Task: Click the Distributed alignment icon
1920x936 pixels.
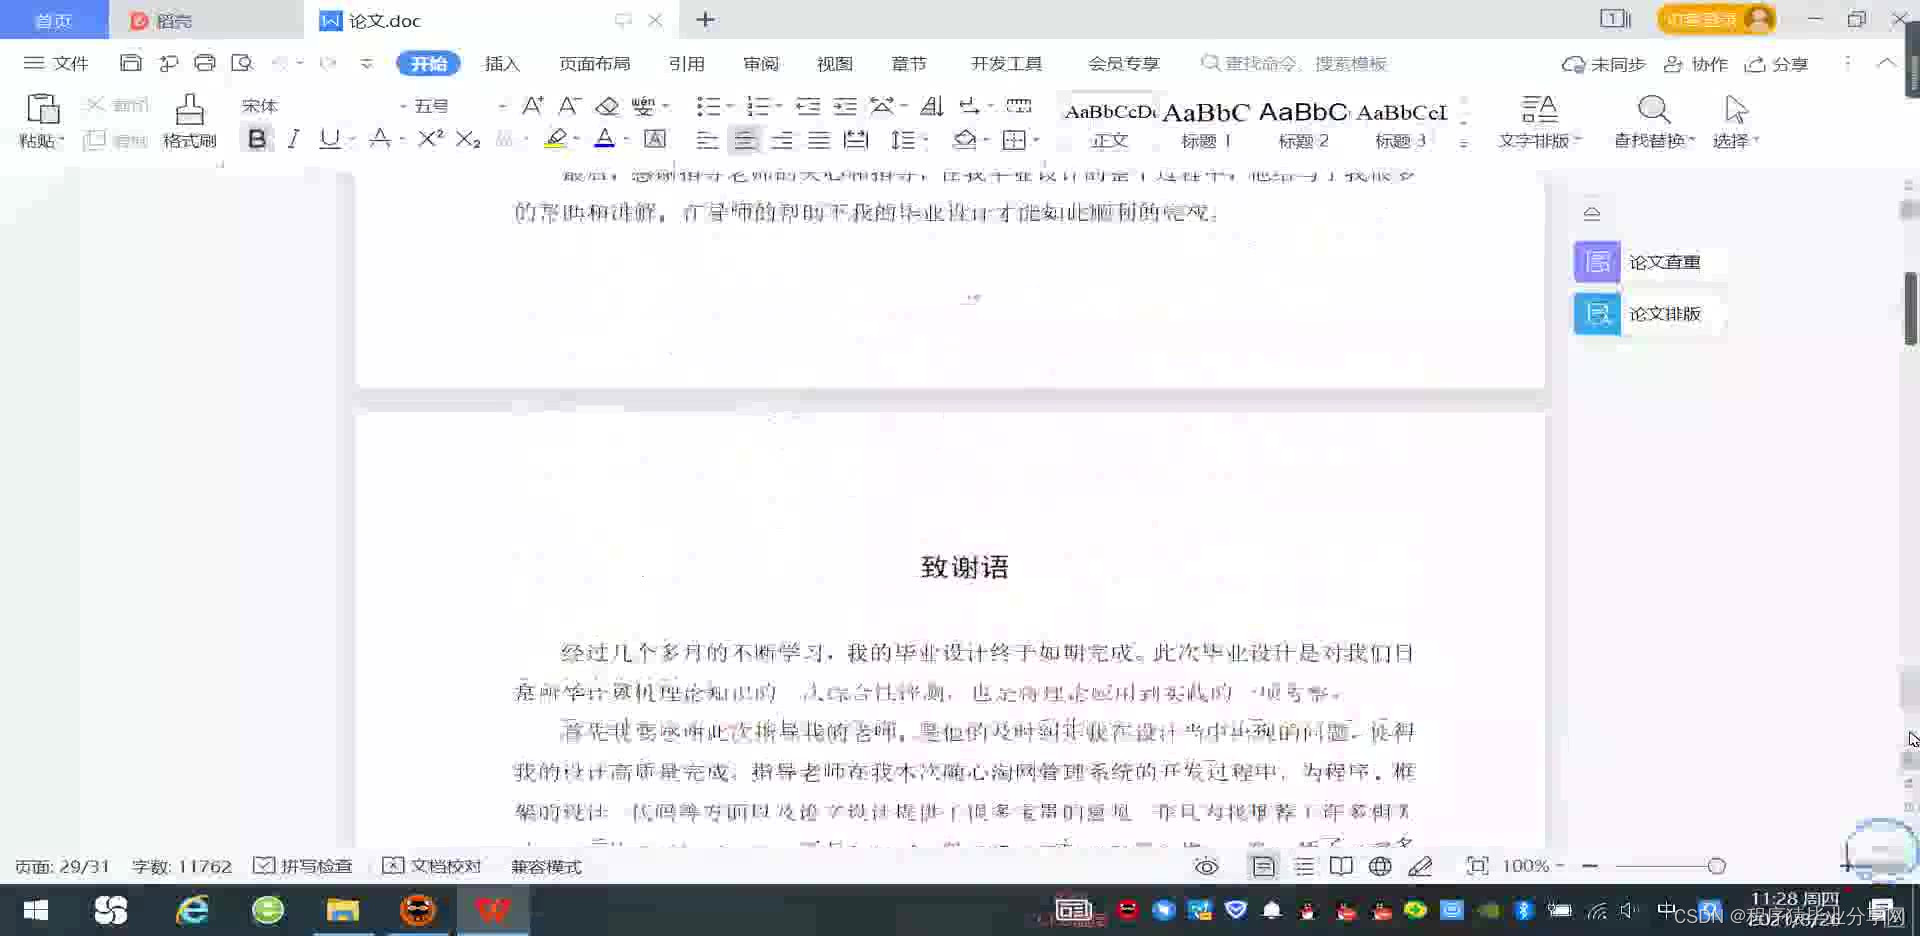Action: point(856,140)
